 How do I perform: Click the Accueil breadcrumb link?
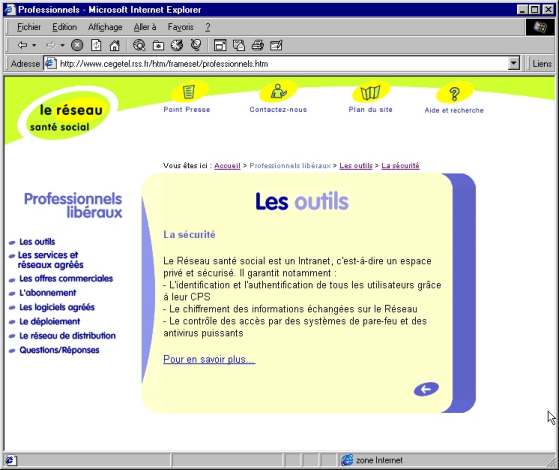[x=227, y=165]
